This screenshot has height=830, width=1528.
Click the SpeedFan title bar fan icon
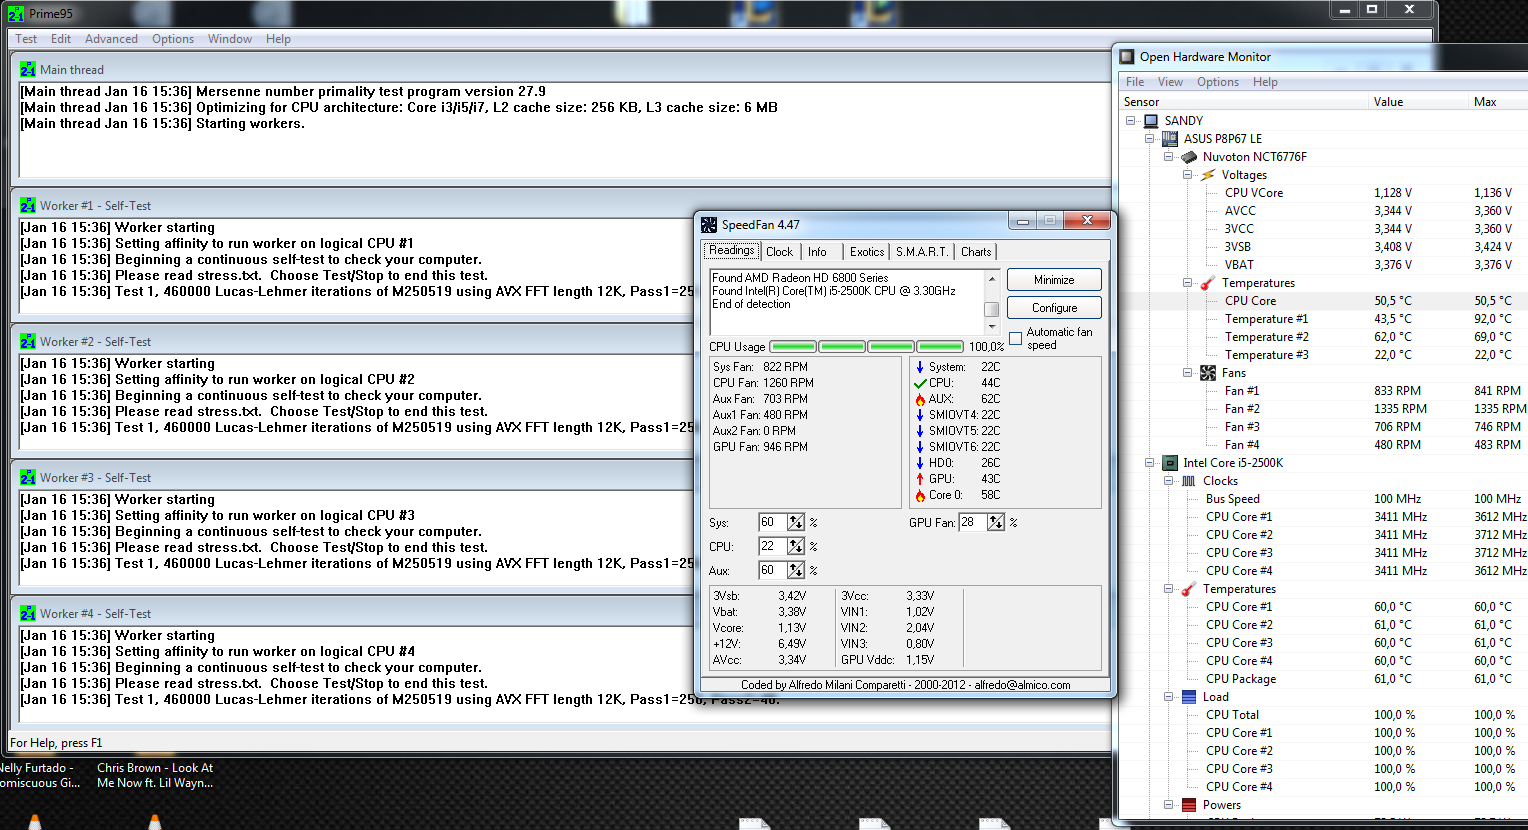click(709, 225)
